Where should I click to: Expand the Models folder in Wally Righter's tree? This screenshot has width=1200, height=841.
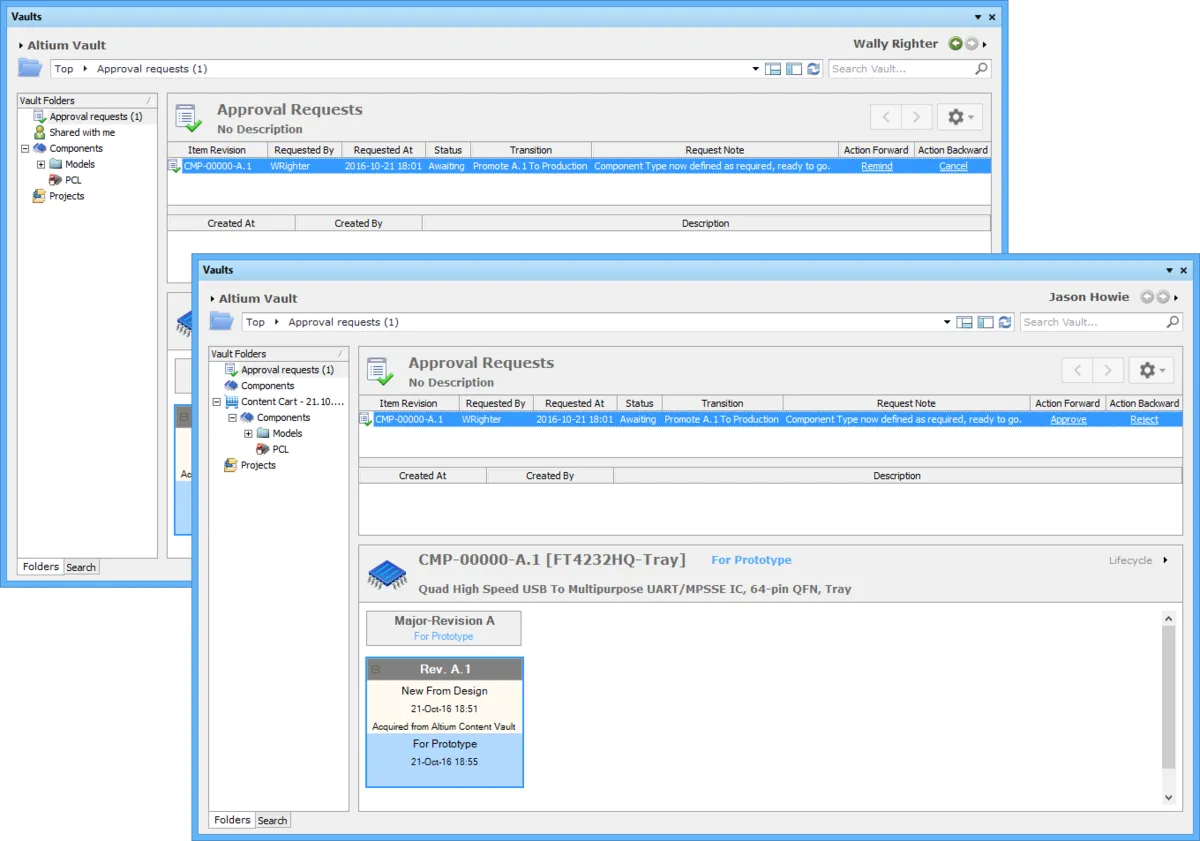click(x=41, y=164)
